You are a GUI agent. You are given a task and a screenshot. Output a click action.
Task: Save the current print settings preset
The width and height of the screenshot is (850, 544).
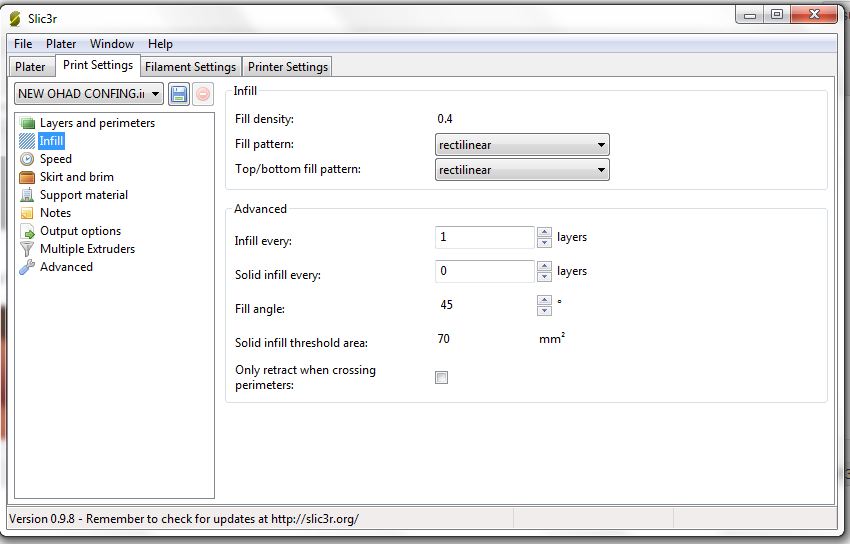[179, 94]
